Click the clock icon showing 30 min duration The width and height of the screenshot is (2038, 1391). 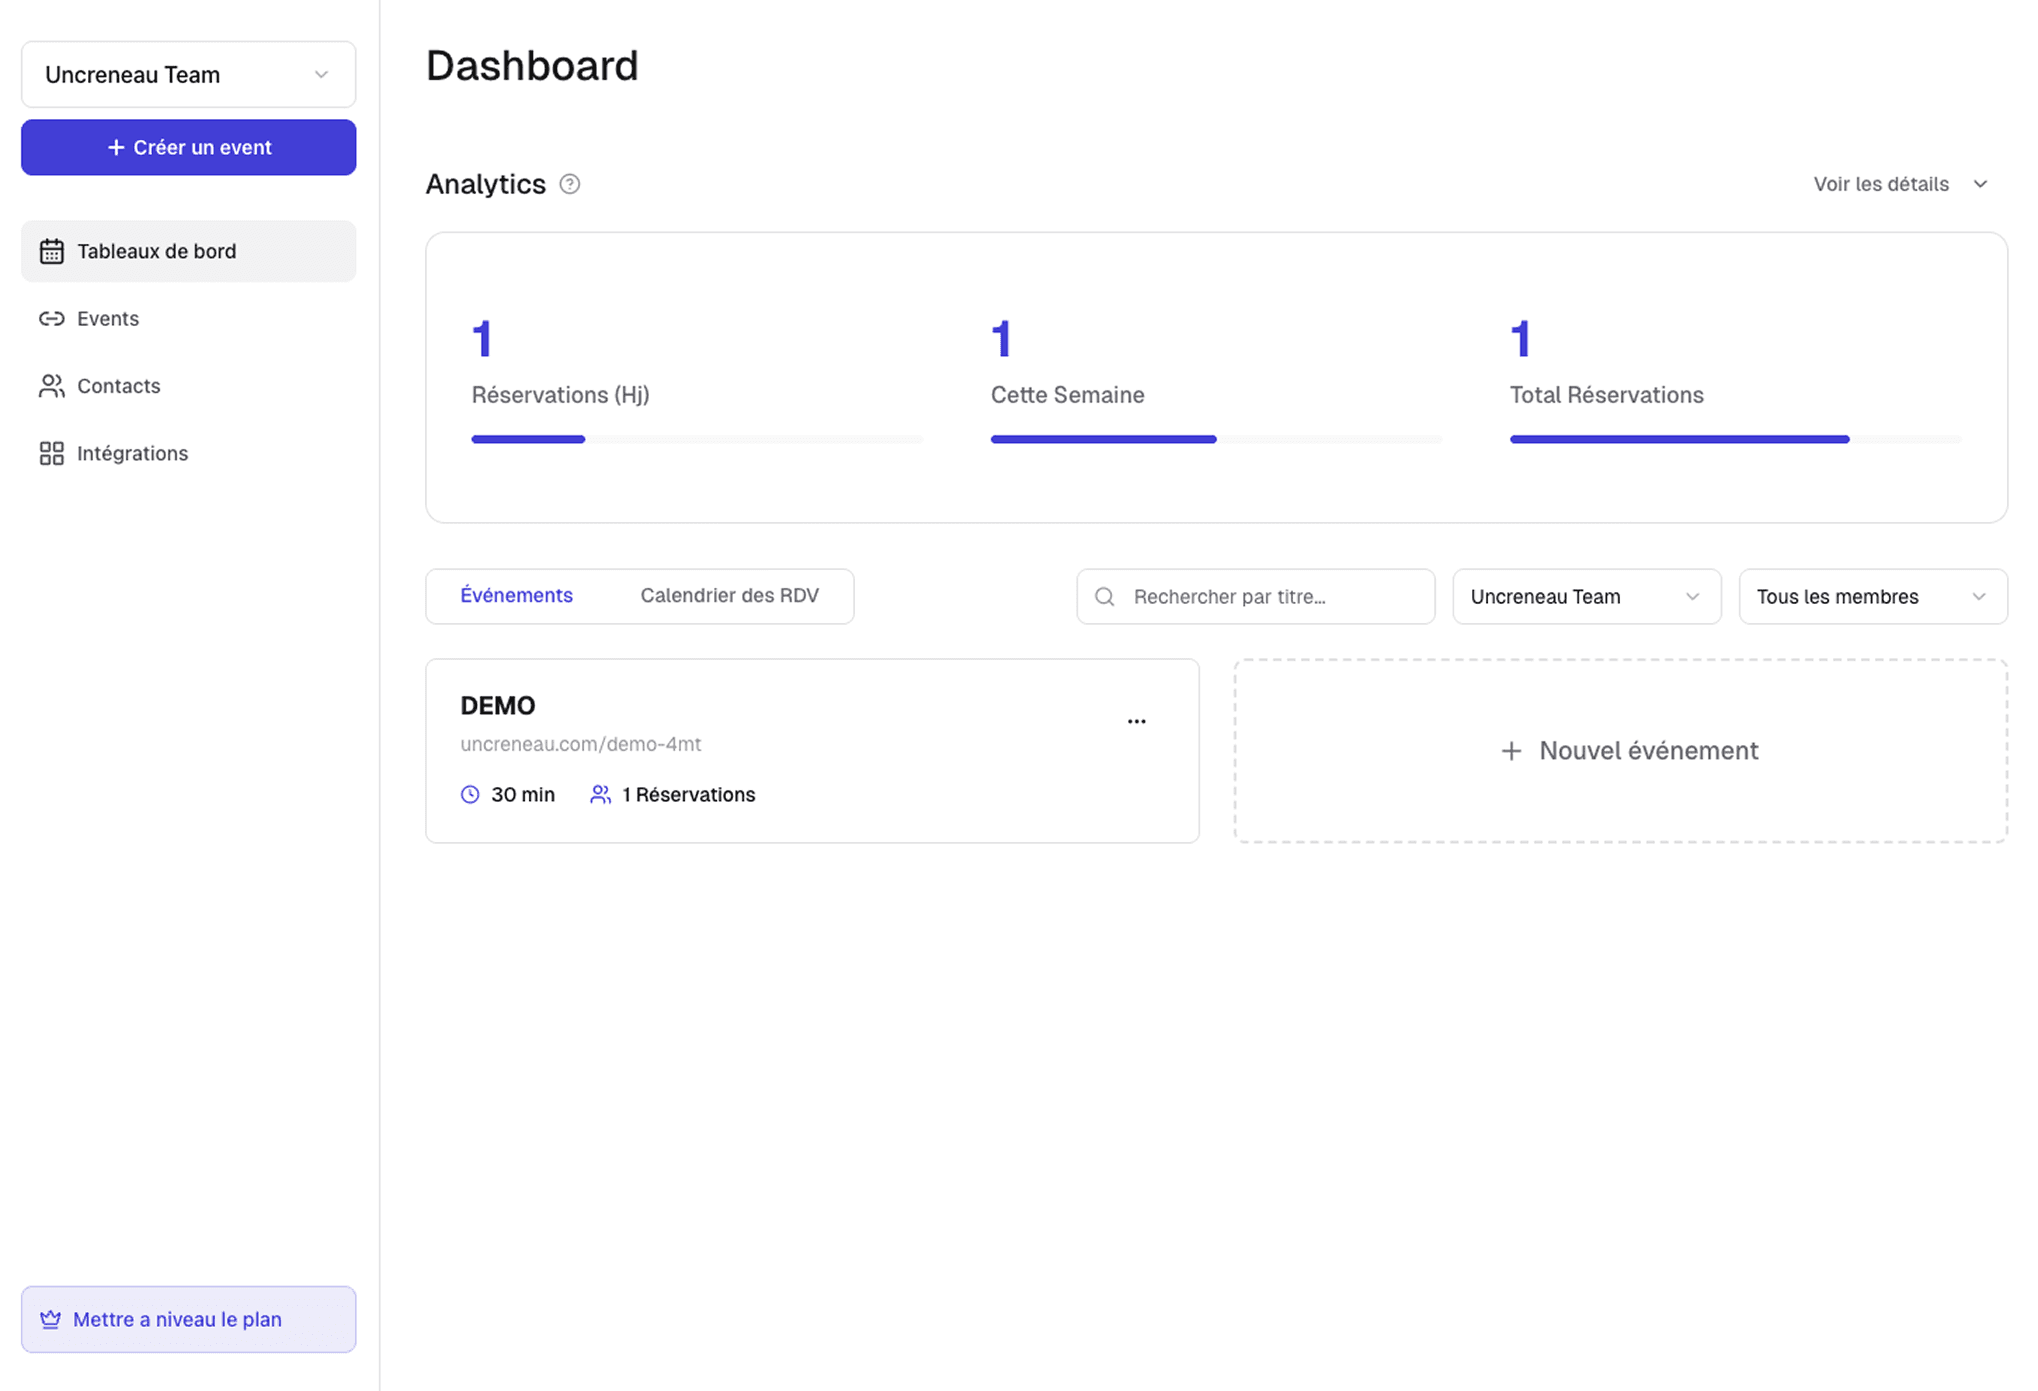coord(470,794)
